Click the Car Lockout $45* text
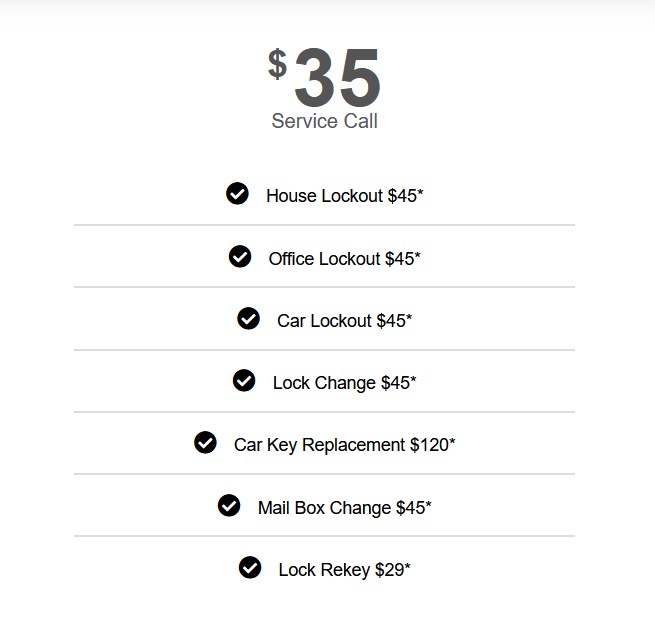The width and height of the screenshot is (655, 625). point(344,321)
